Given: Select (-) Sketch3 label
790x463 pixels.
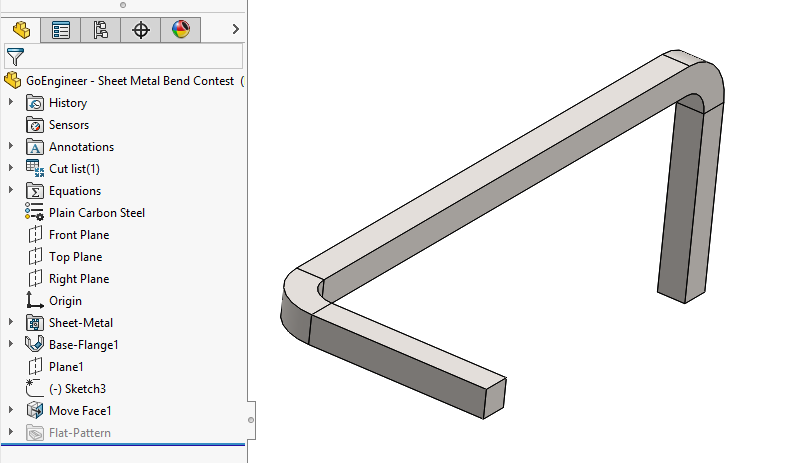Looking at the screenshot, I should tap(78, 389).
